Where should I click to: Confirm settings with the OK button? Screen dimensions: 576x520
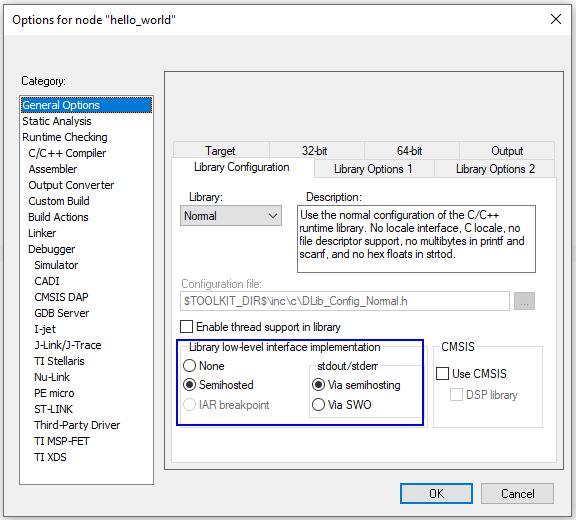436,493
